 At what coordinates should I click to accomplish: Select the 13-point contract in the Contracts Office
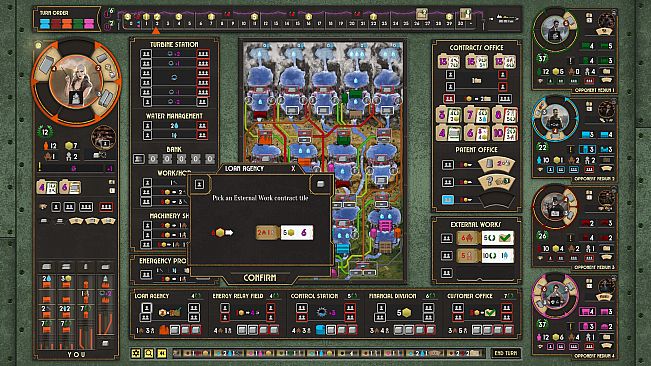click(448, 62)
